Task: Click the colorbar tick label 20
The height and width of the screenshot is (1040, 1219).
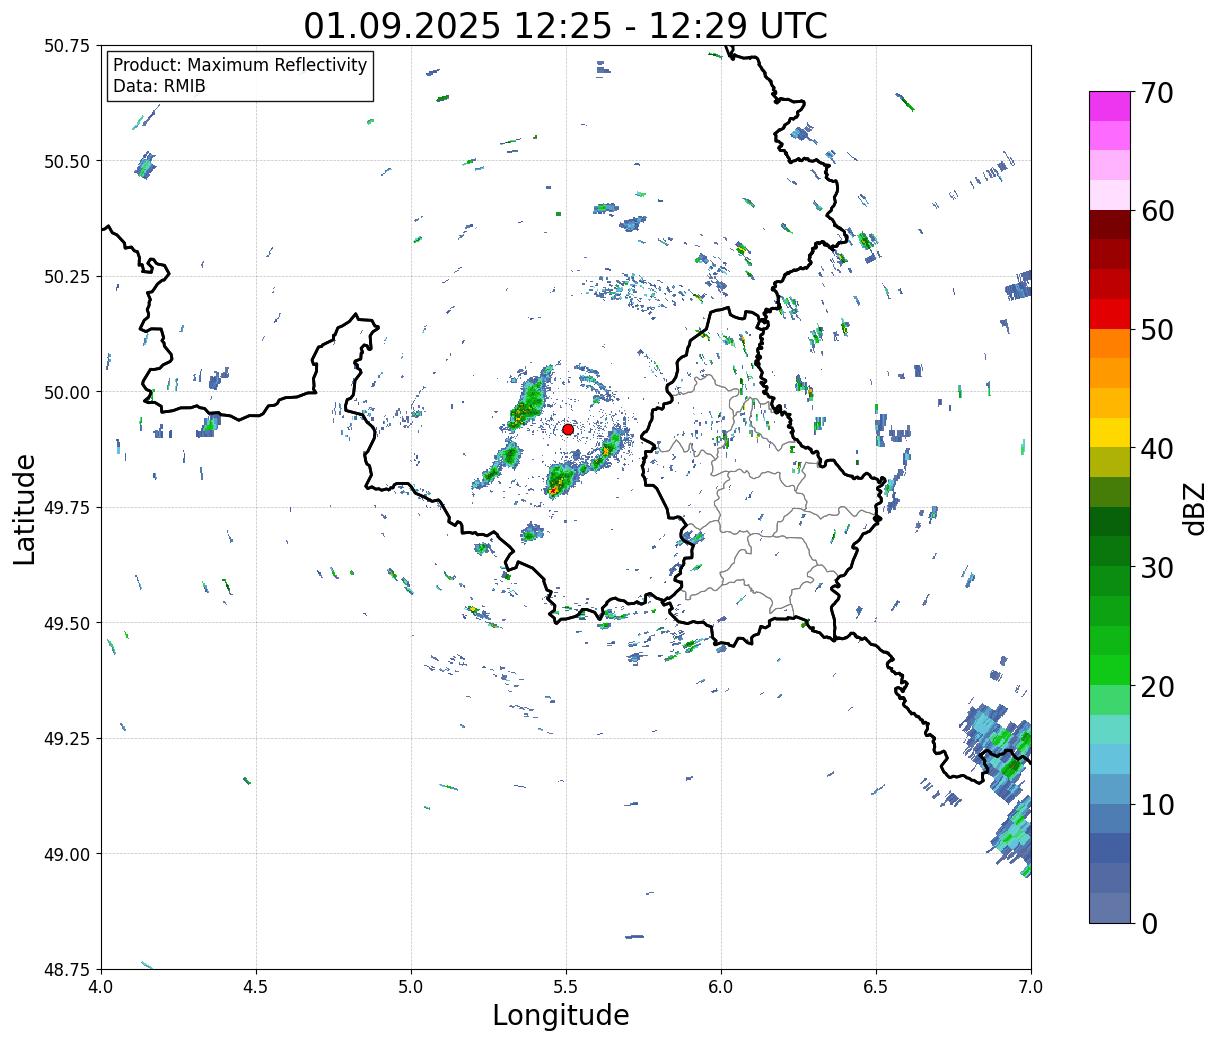Action: [1157, 686]
